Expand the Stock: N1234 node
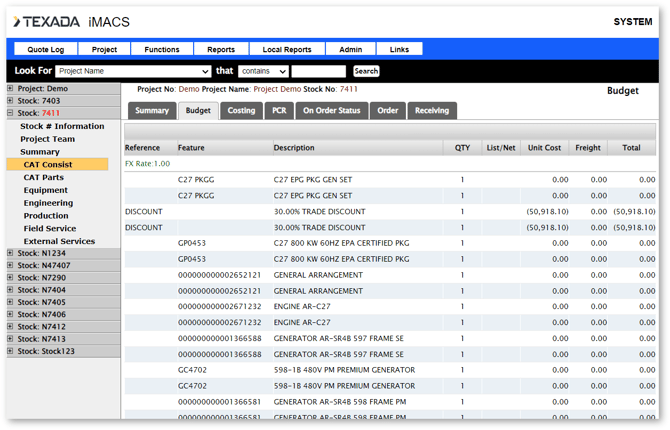 click(11, 253)
